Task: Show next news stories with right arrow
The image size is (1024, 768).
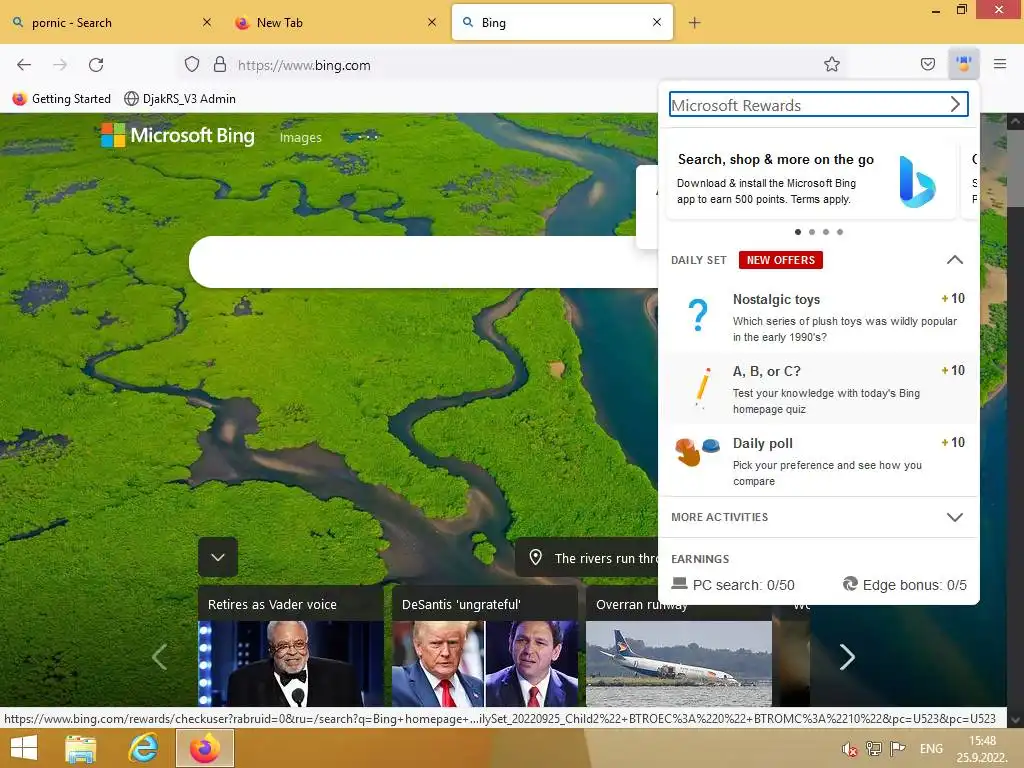Action: [x=847, y=657]
